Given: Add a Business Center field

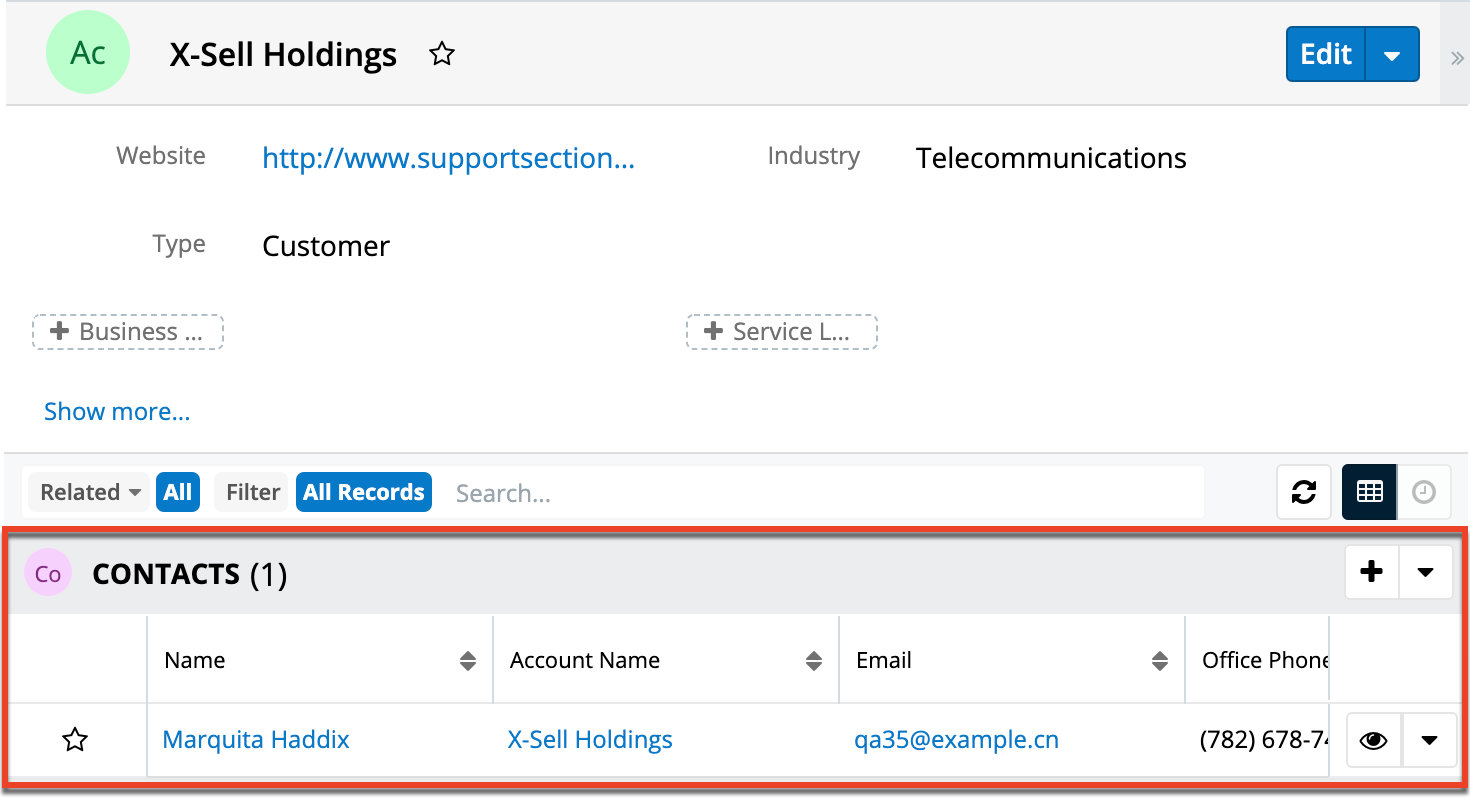Looking at the screenshot, I should (x=128, y=332).
